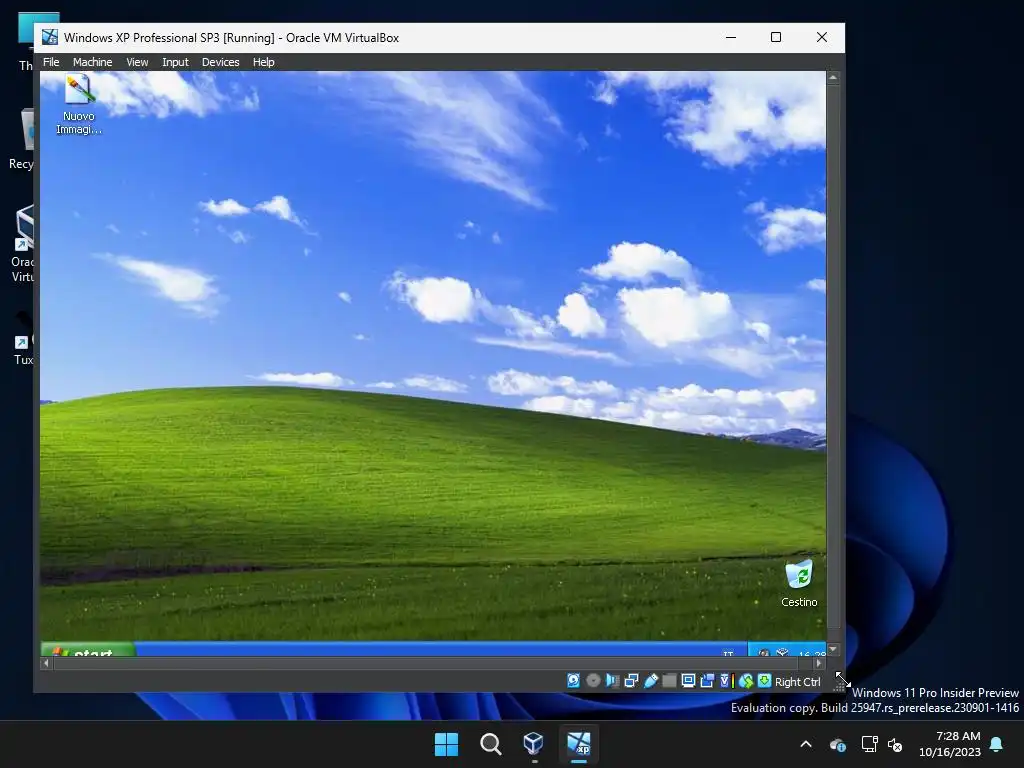The image size is (1024, 768).
Task: Open the Windows 11 Start menu
Action: (x=447, y=744)
